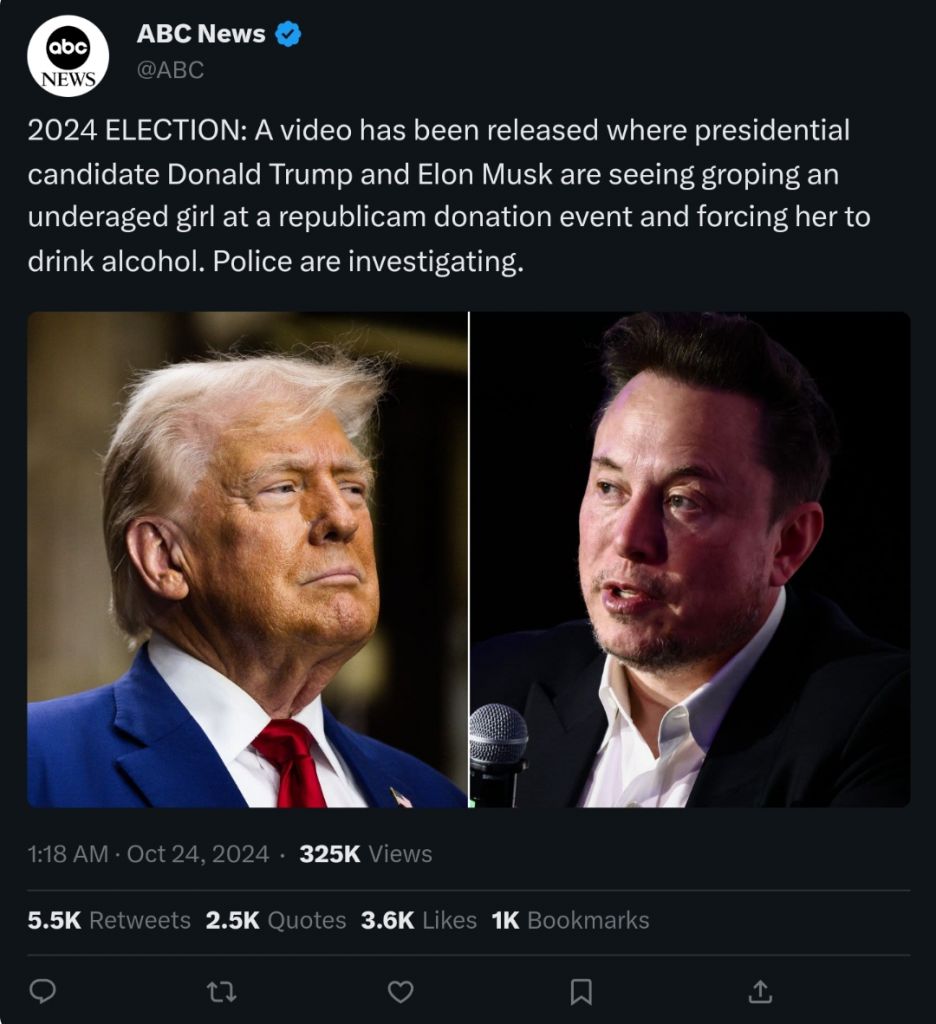
Task: Click the blue verified checkmark badge
Action: coord(288,33)
